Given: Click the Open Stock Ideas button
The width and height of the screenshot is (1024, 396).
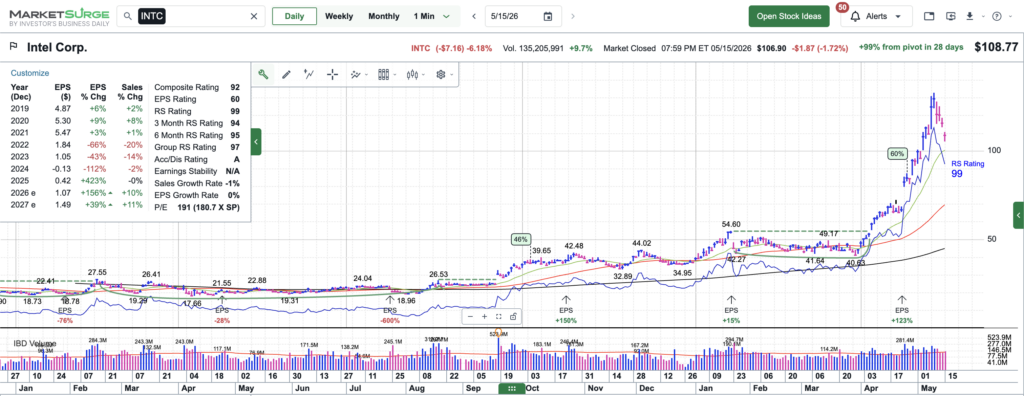Looking at the screenshot, I should pos(789,16).
